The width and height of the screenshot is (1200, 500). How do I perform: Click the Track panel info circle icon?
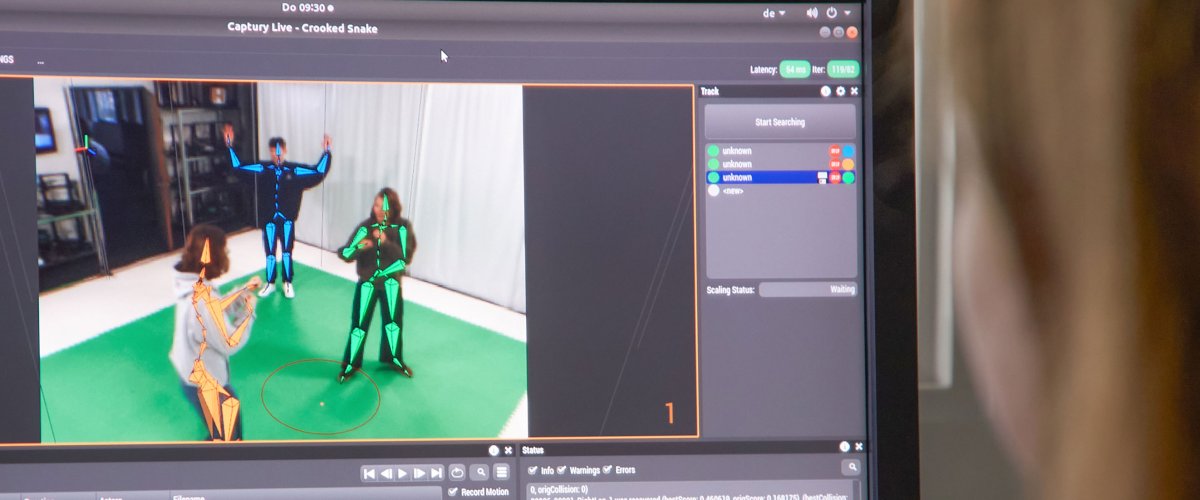826,91
